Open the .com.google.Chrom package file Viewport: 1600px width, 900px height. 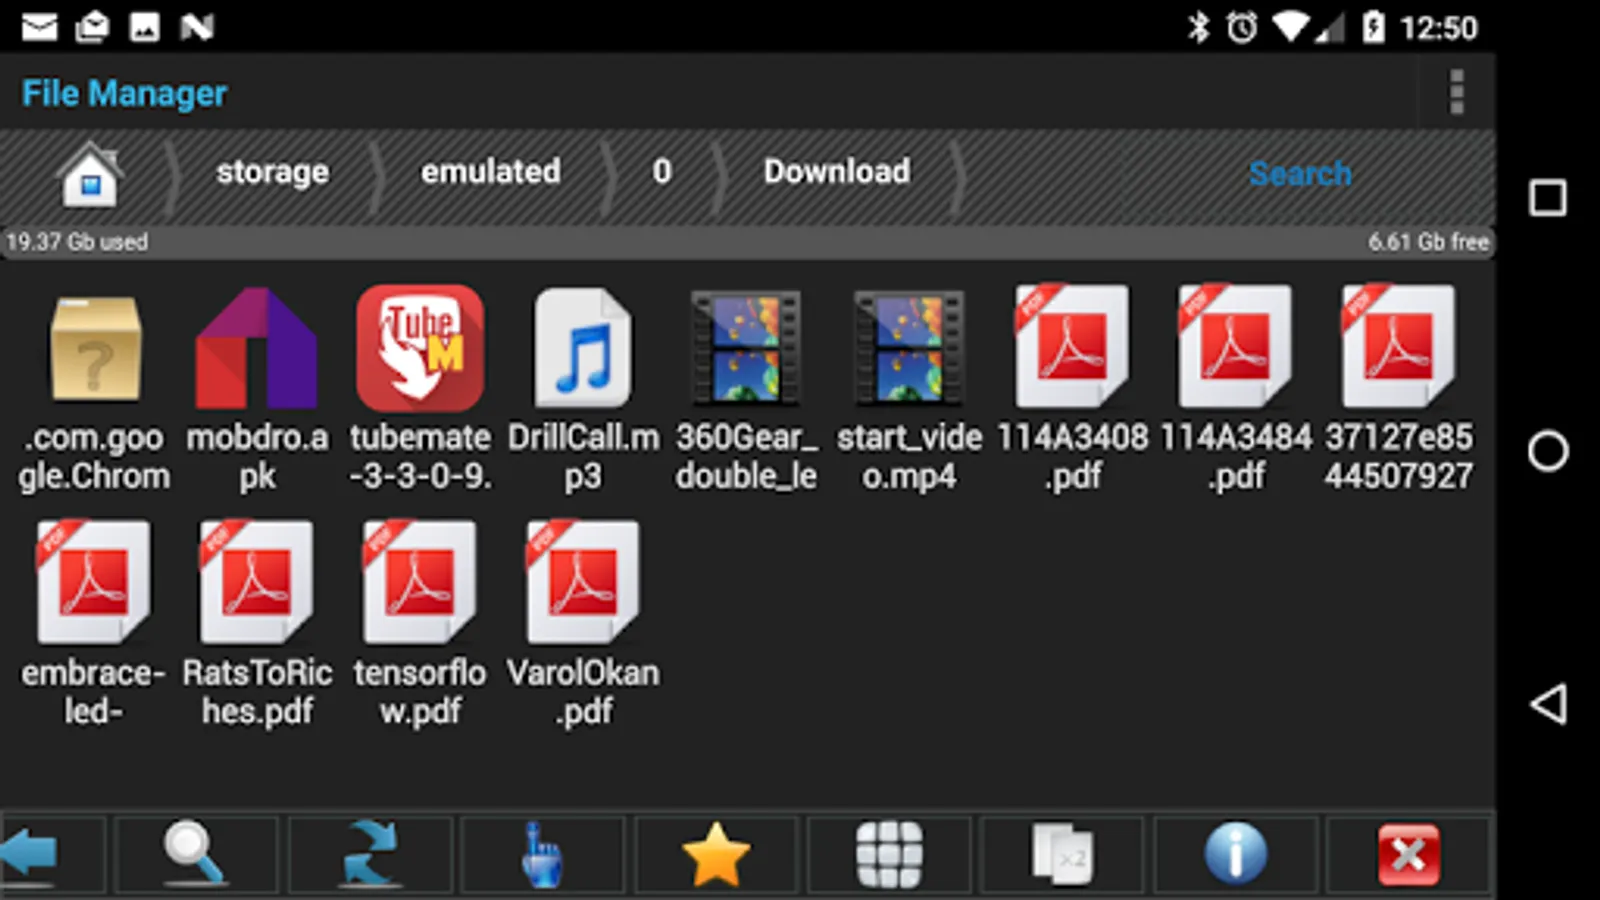point(94,390)
